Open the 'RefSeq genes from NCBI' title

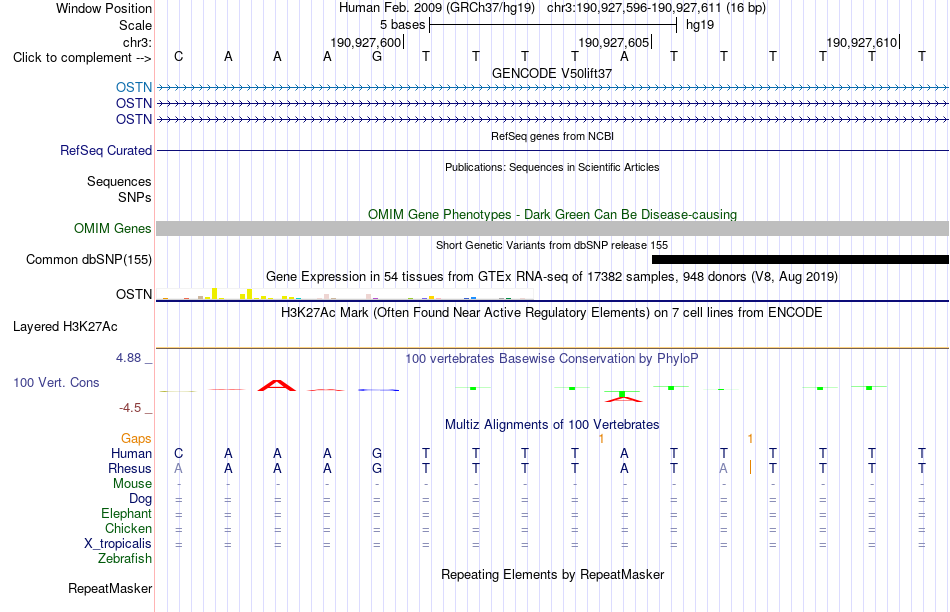pos(552,136)
